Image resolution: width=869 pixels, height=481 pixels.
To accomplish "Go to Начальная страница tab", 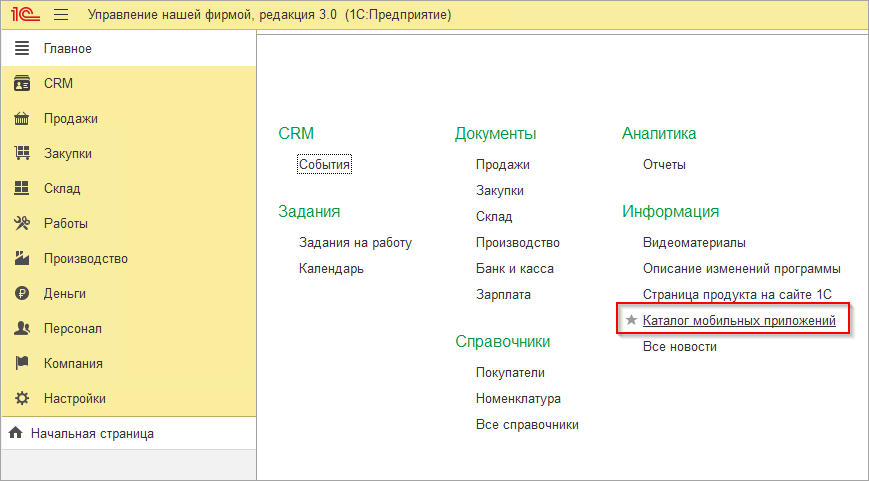I will 129,433.
